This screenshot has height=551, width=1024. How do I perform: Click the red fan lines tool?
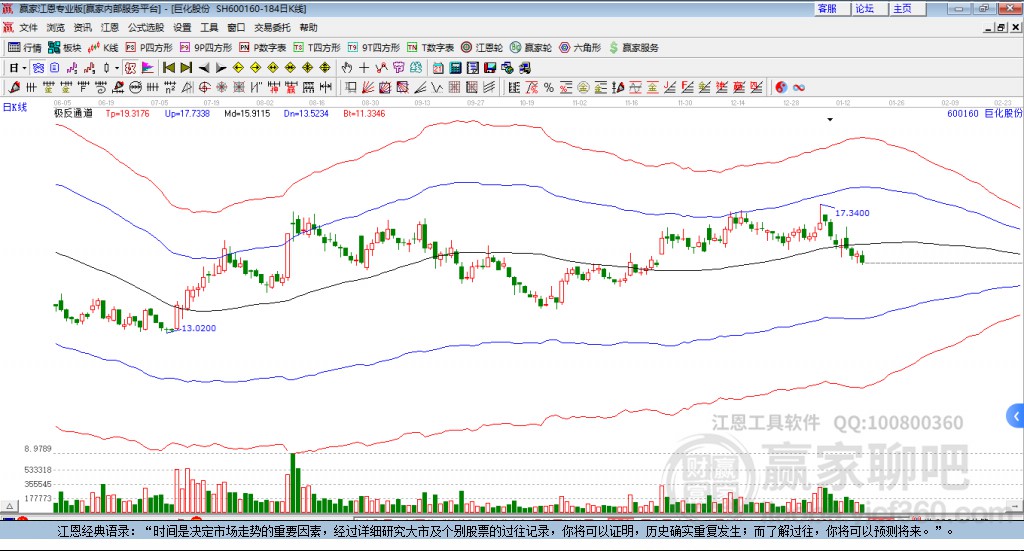(368, 87)
